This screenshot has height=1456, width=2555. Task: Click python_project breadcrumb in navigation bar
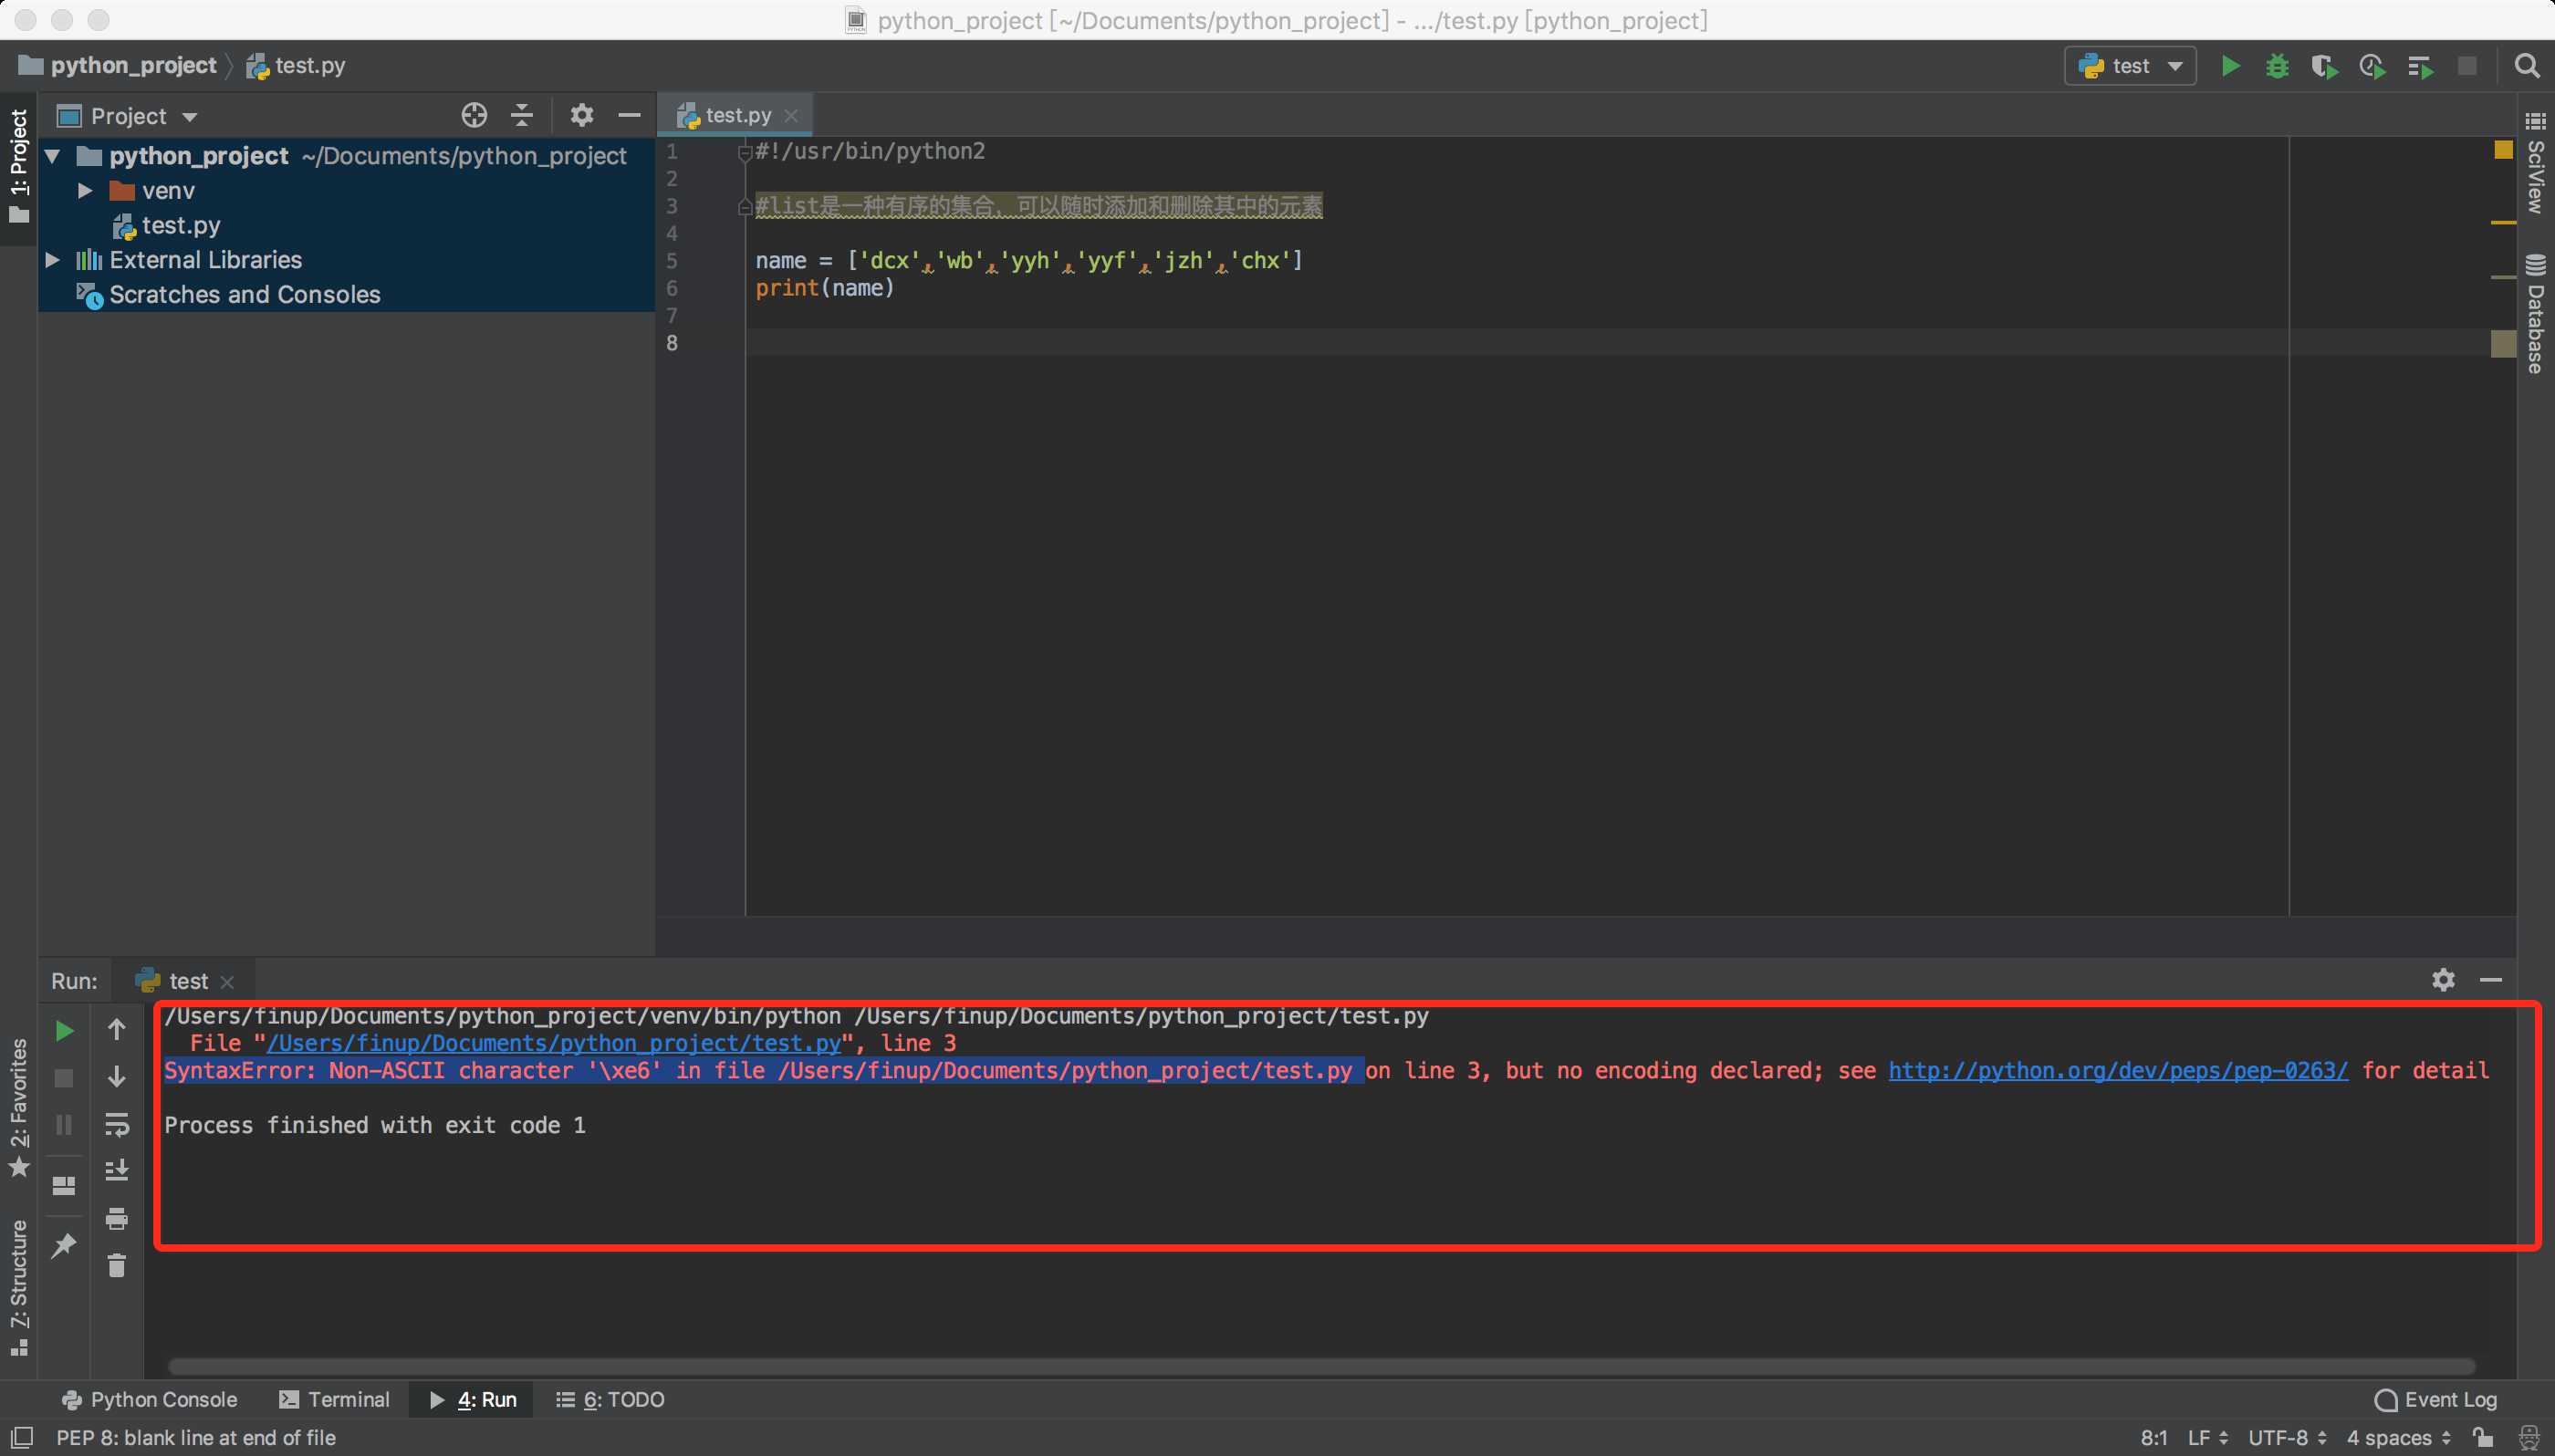[x=118, y=66]
